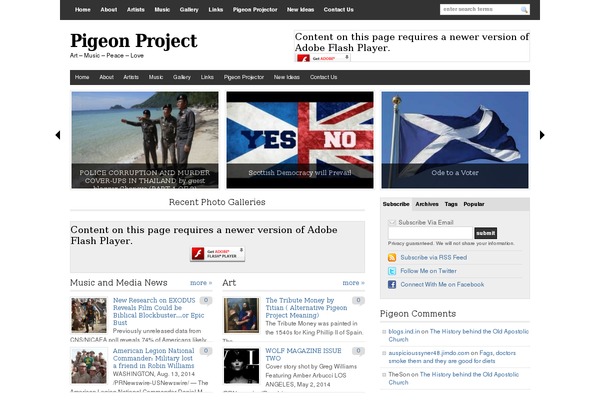Image resolution: width=600 pixels, height=400 pixels.
Task: Open Music in the top bar
Action: 162,10
